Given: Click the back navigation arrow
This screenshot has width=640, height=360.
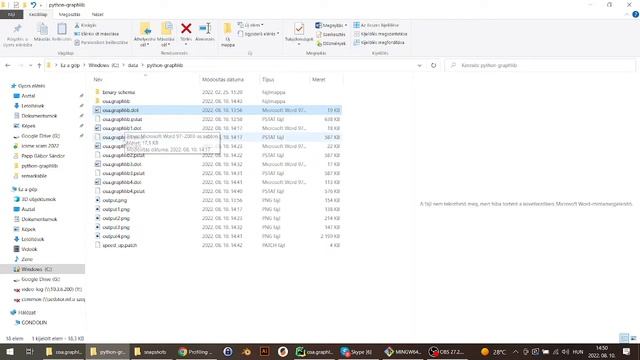Looking at the screenshot, I should click(x=8, y=65).
